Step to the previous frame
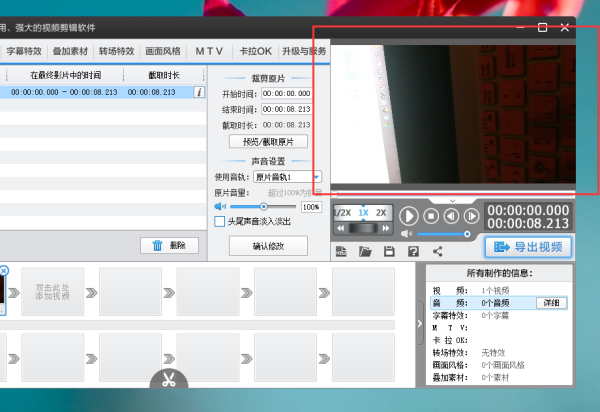Image resolution: width=600 pixels, height=412 pixels. pos(451,215)
